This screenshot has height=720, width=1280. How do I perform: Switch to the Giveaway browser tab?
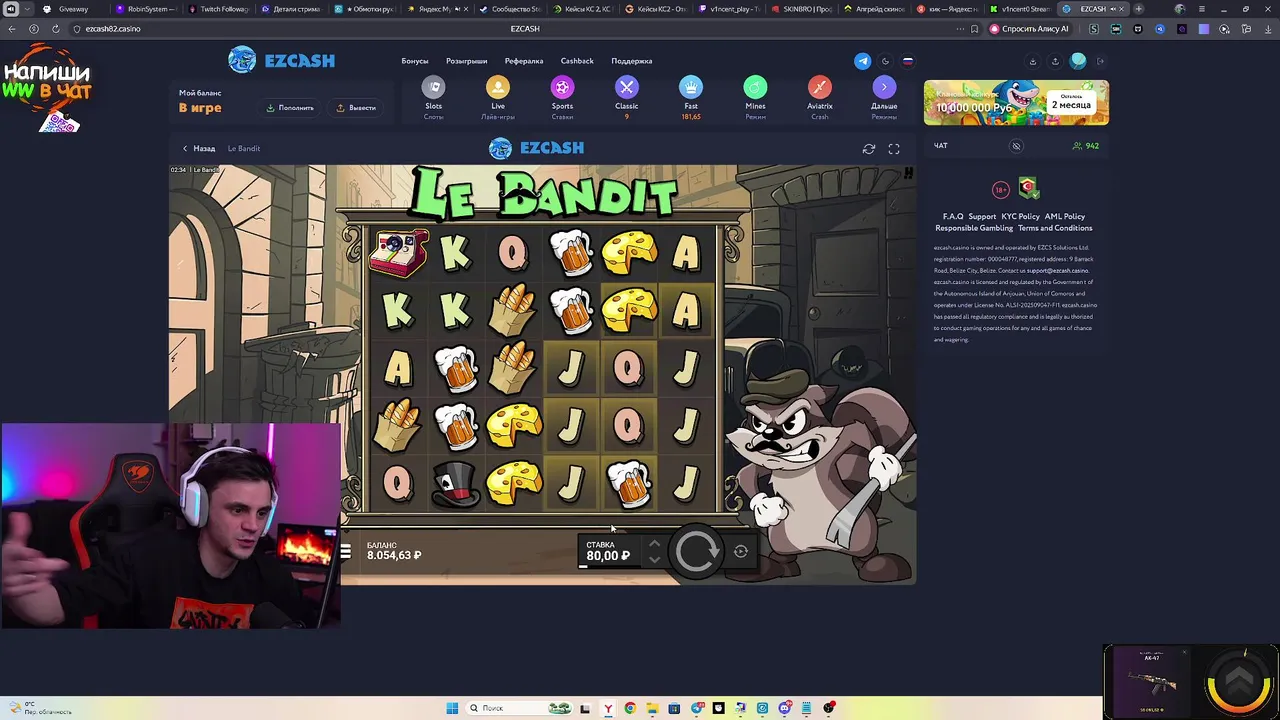73,9
